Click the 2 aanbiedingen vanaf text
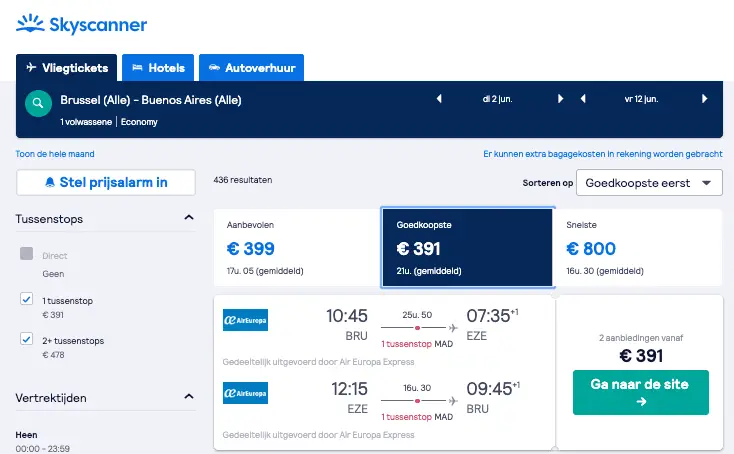The image size is (734, 454). point(641,338)
